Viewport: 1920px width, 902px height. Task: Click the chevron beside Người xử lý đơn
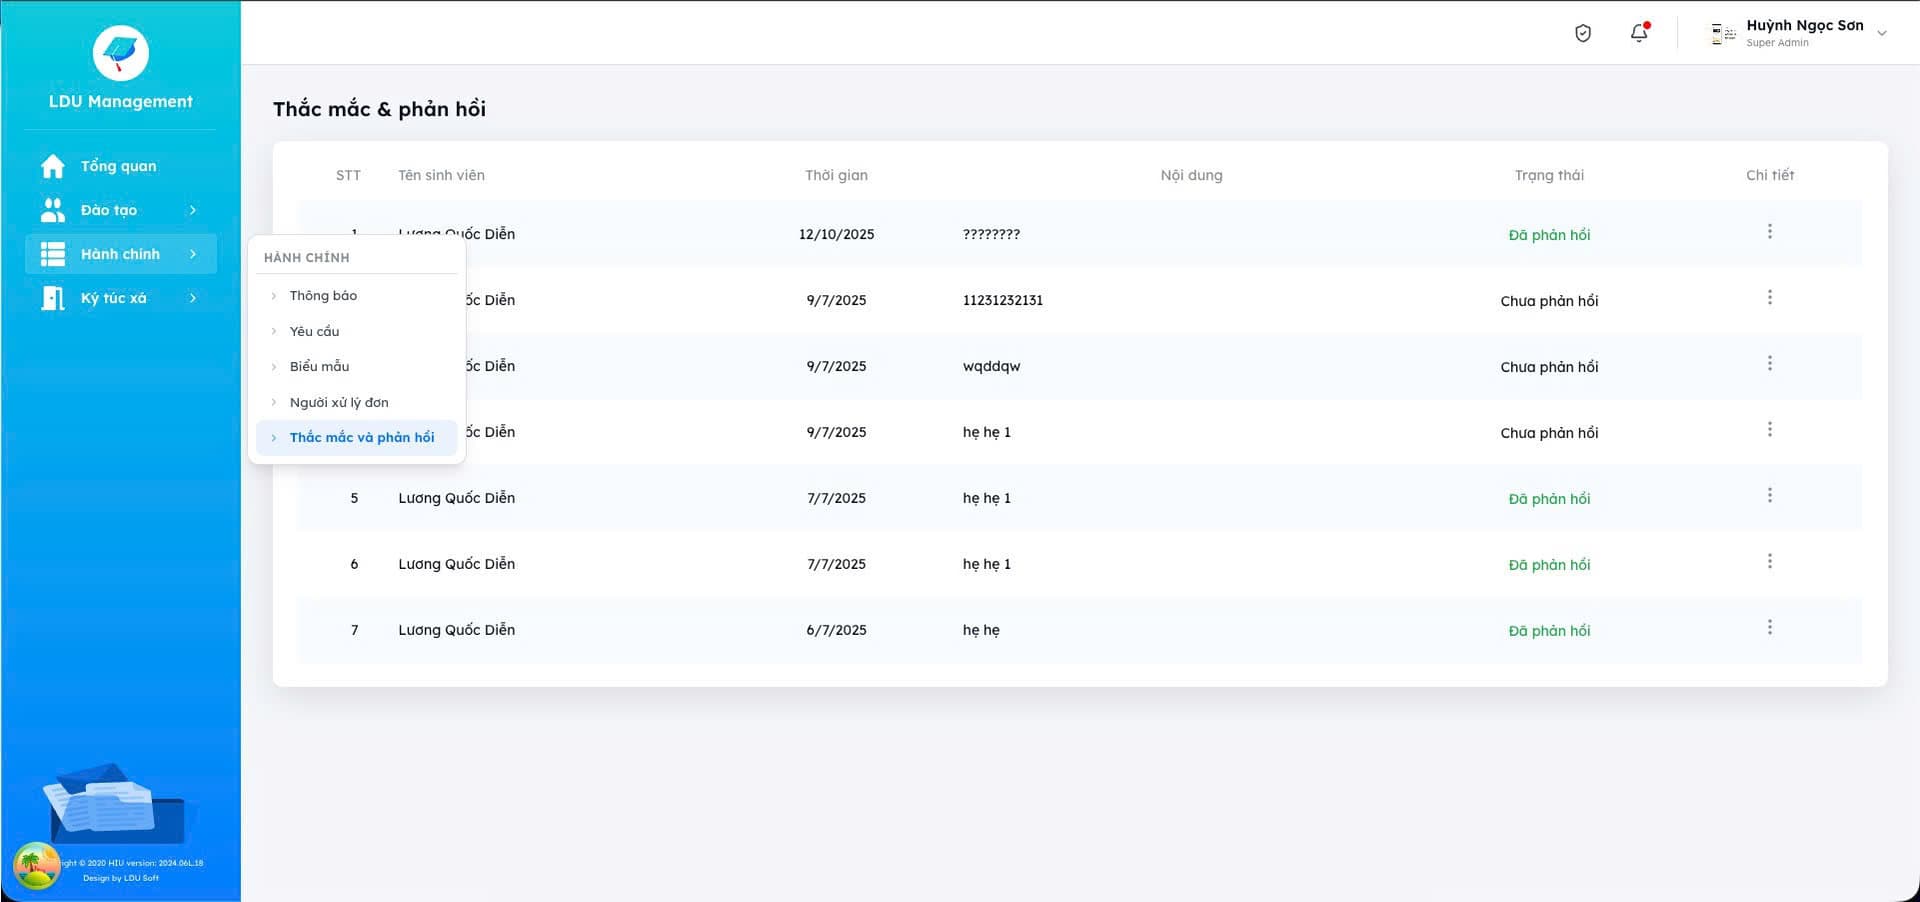pos(274,402)
